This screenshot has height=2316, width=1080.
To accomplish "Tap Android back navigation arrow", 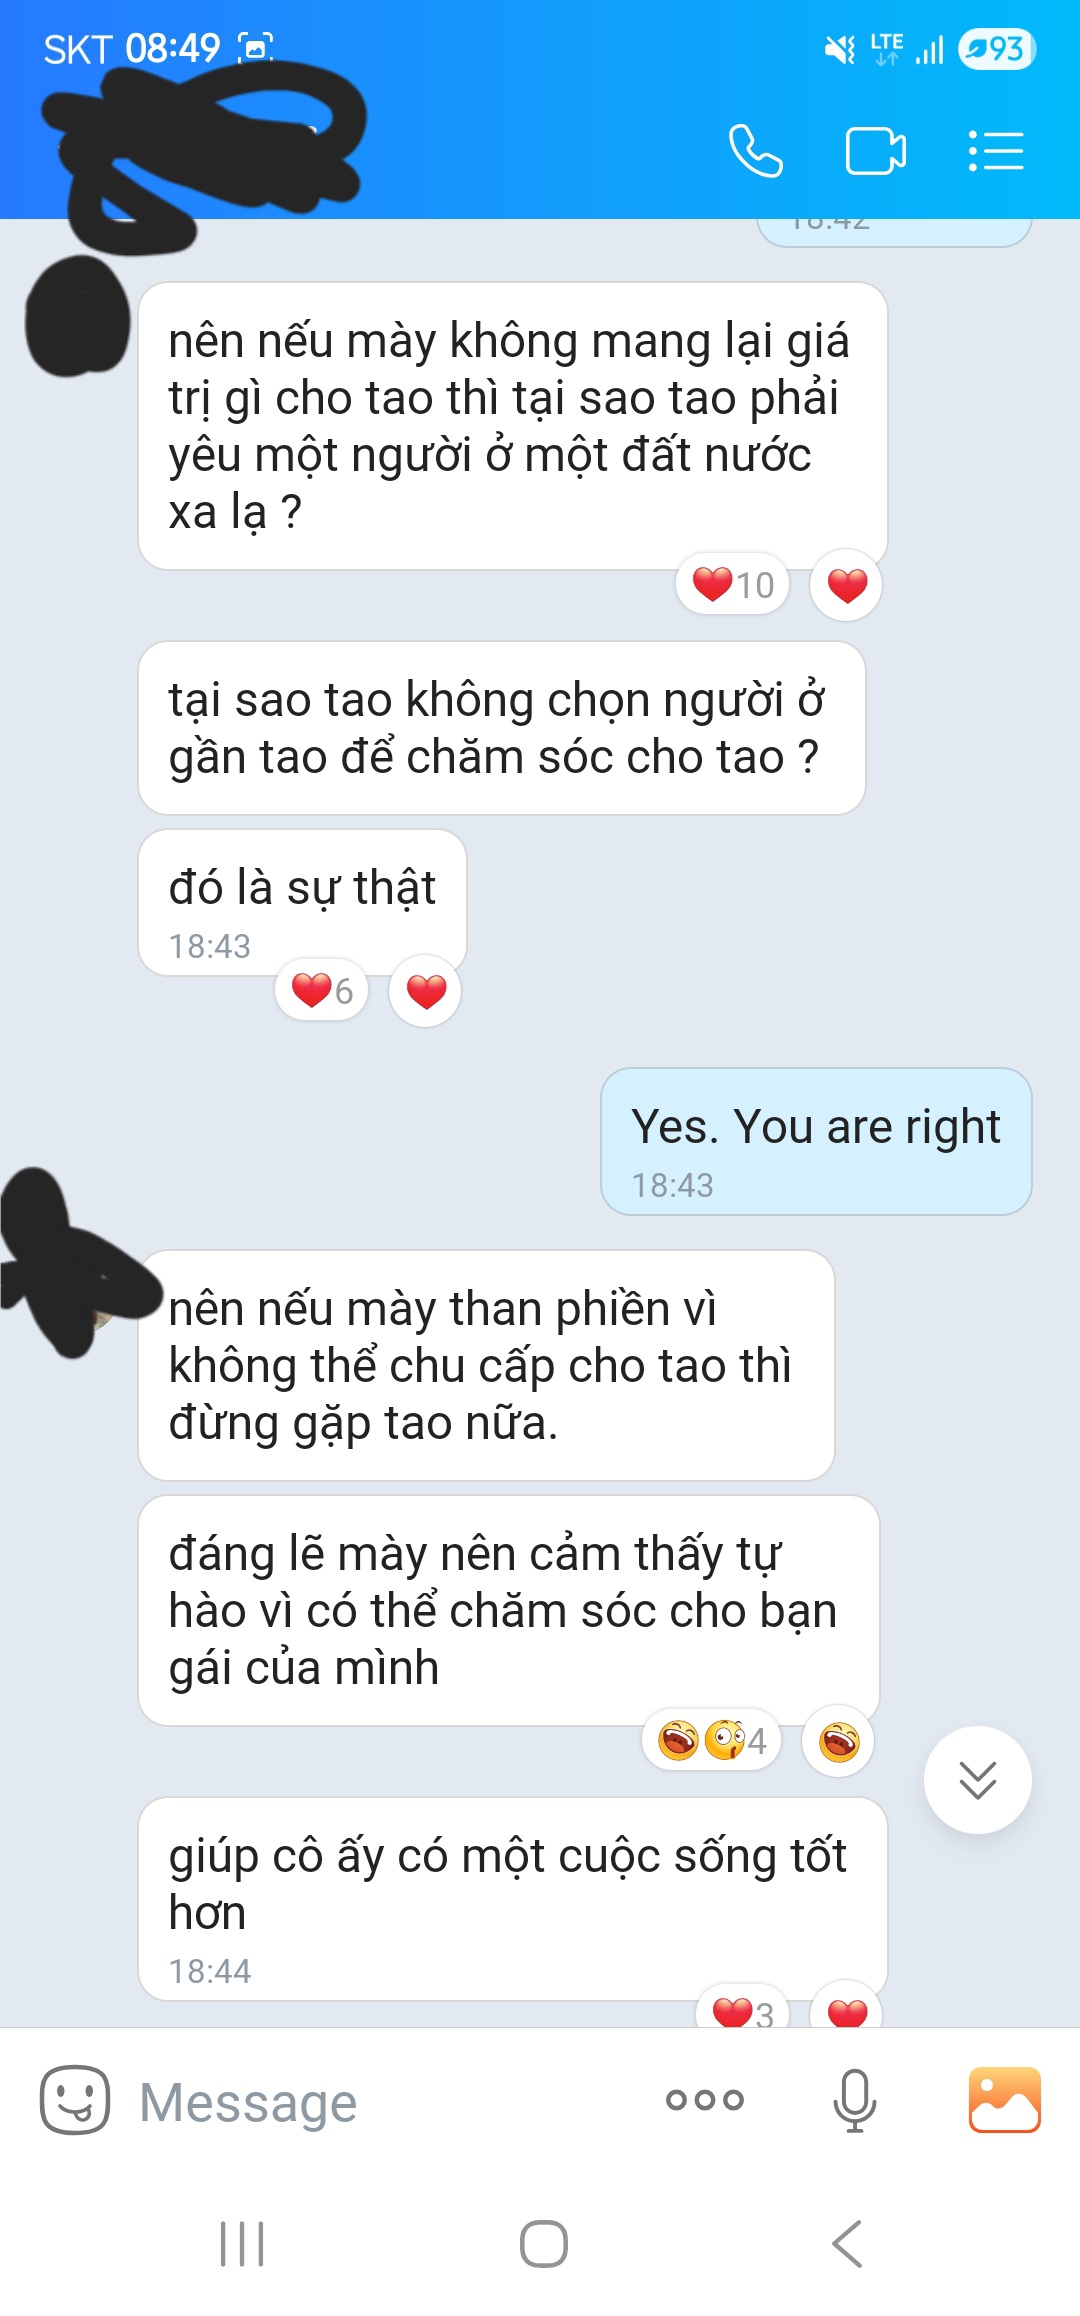I will click(x=847, y=2244).
